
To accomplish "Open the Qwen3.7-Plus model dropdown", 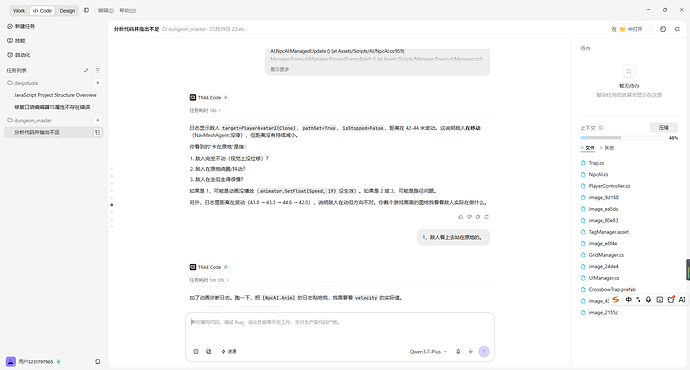I will point(428,352).
